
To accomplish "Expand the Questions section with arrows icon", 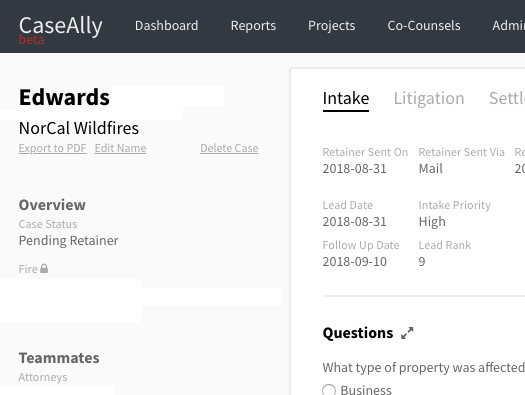I will click(x=407, y=333).
